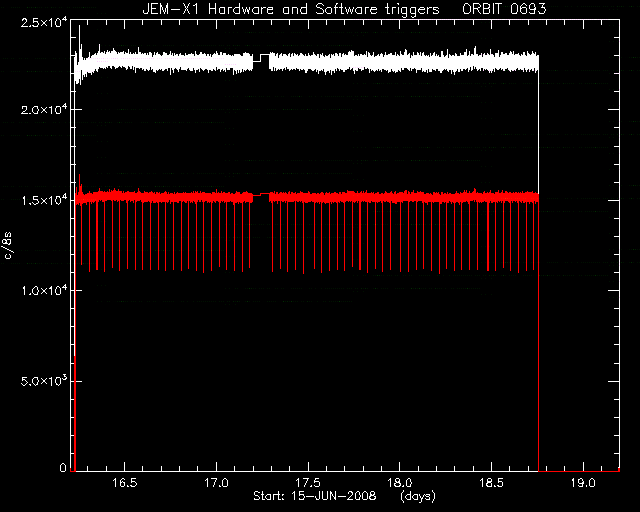Click the 17.5 x-axis tick label
The width and height of the screenshot is (640, 512).
point(308,483)
